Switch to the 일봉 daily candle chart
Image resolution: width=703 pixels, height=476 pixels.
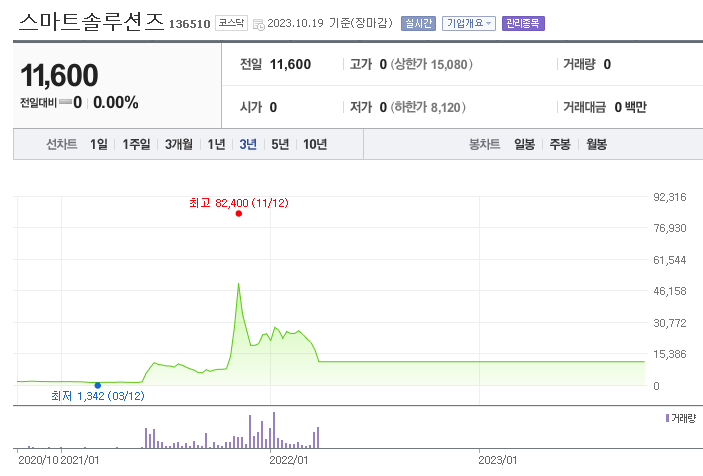524,144
